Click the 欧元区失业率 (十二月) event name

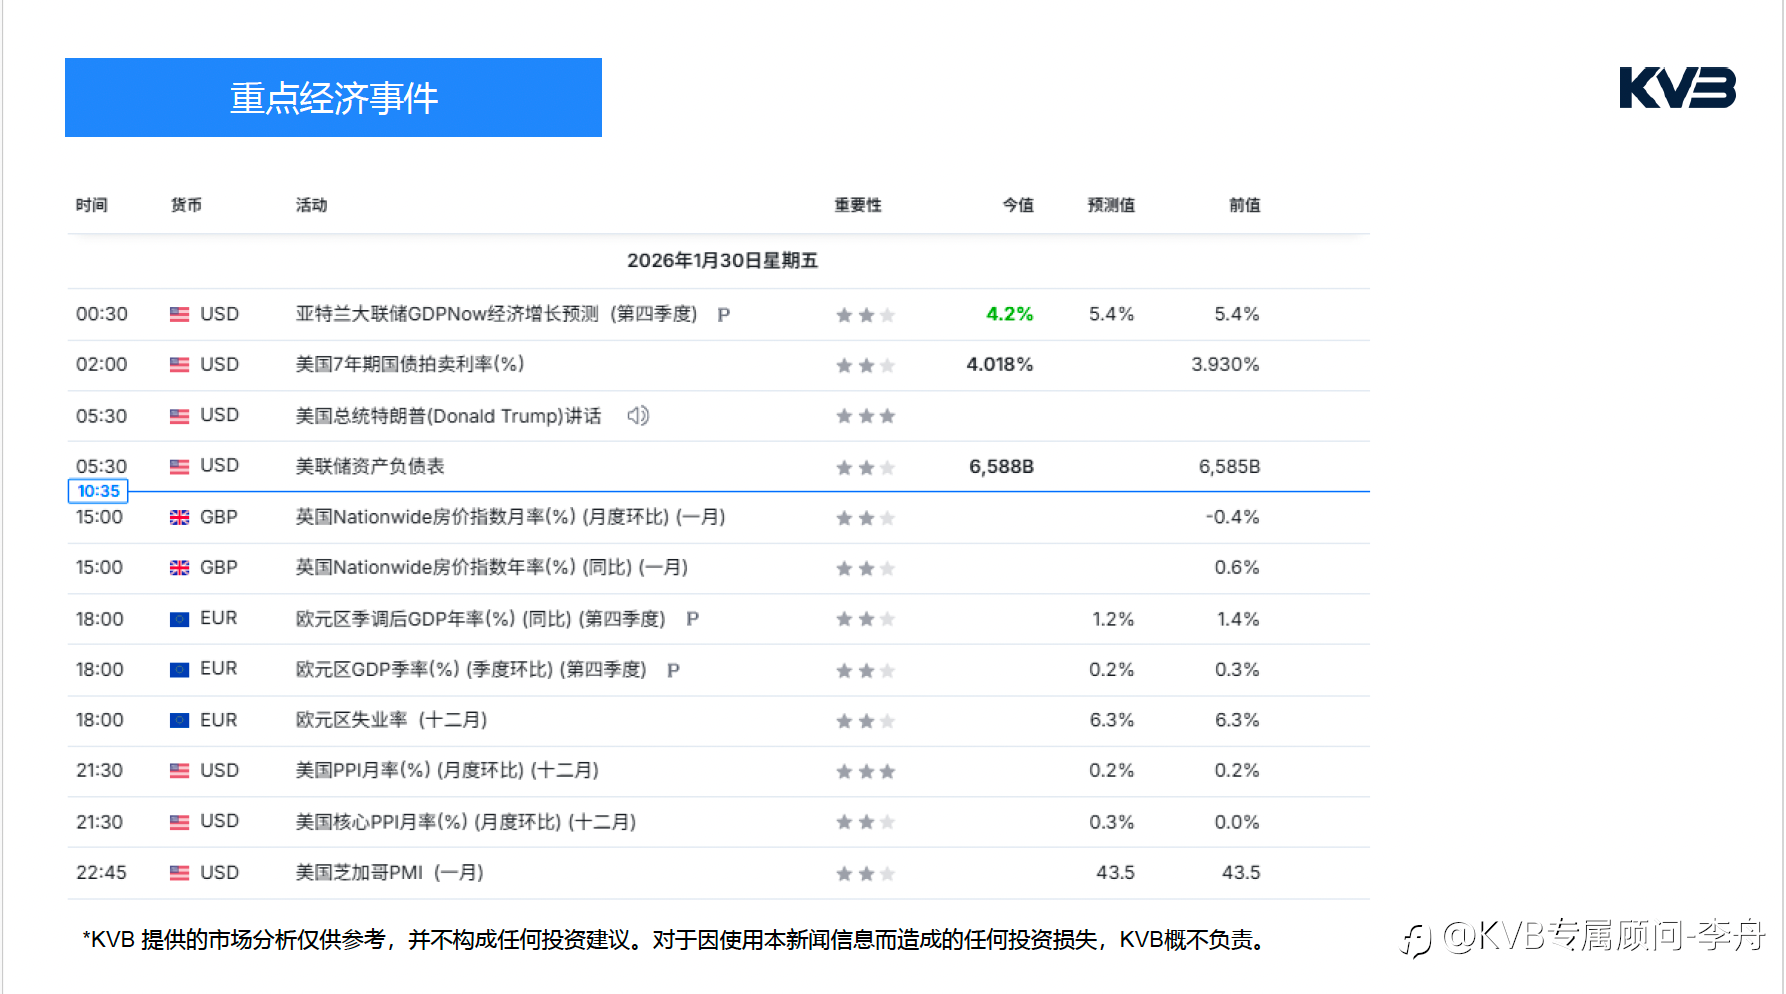[x=392, y=720]
